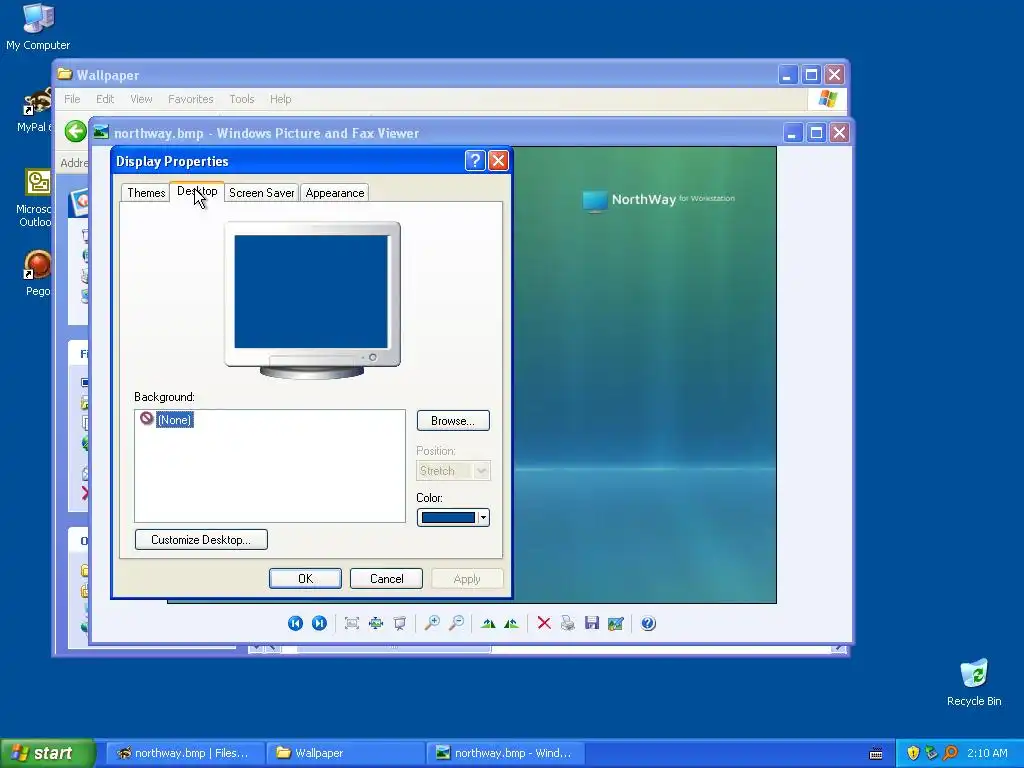1024x768 pixels.
Task: Click Safely Remove Hardware tray icon
Action: (x=931, y=753)
